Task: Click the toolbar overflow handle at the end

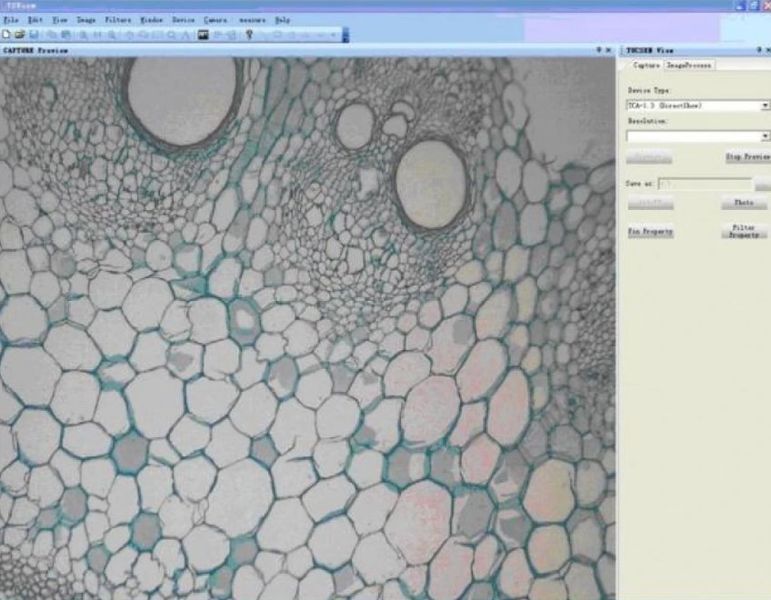Action: [x=346, y=34]
